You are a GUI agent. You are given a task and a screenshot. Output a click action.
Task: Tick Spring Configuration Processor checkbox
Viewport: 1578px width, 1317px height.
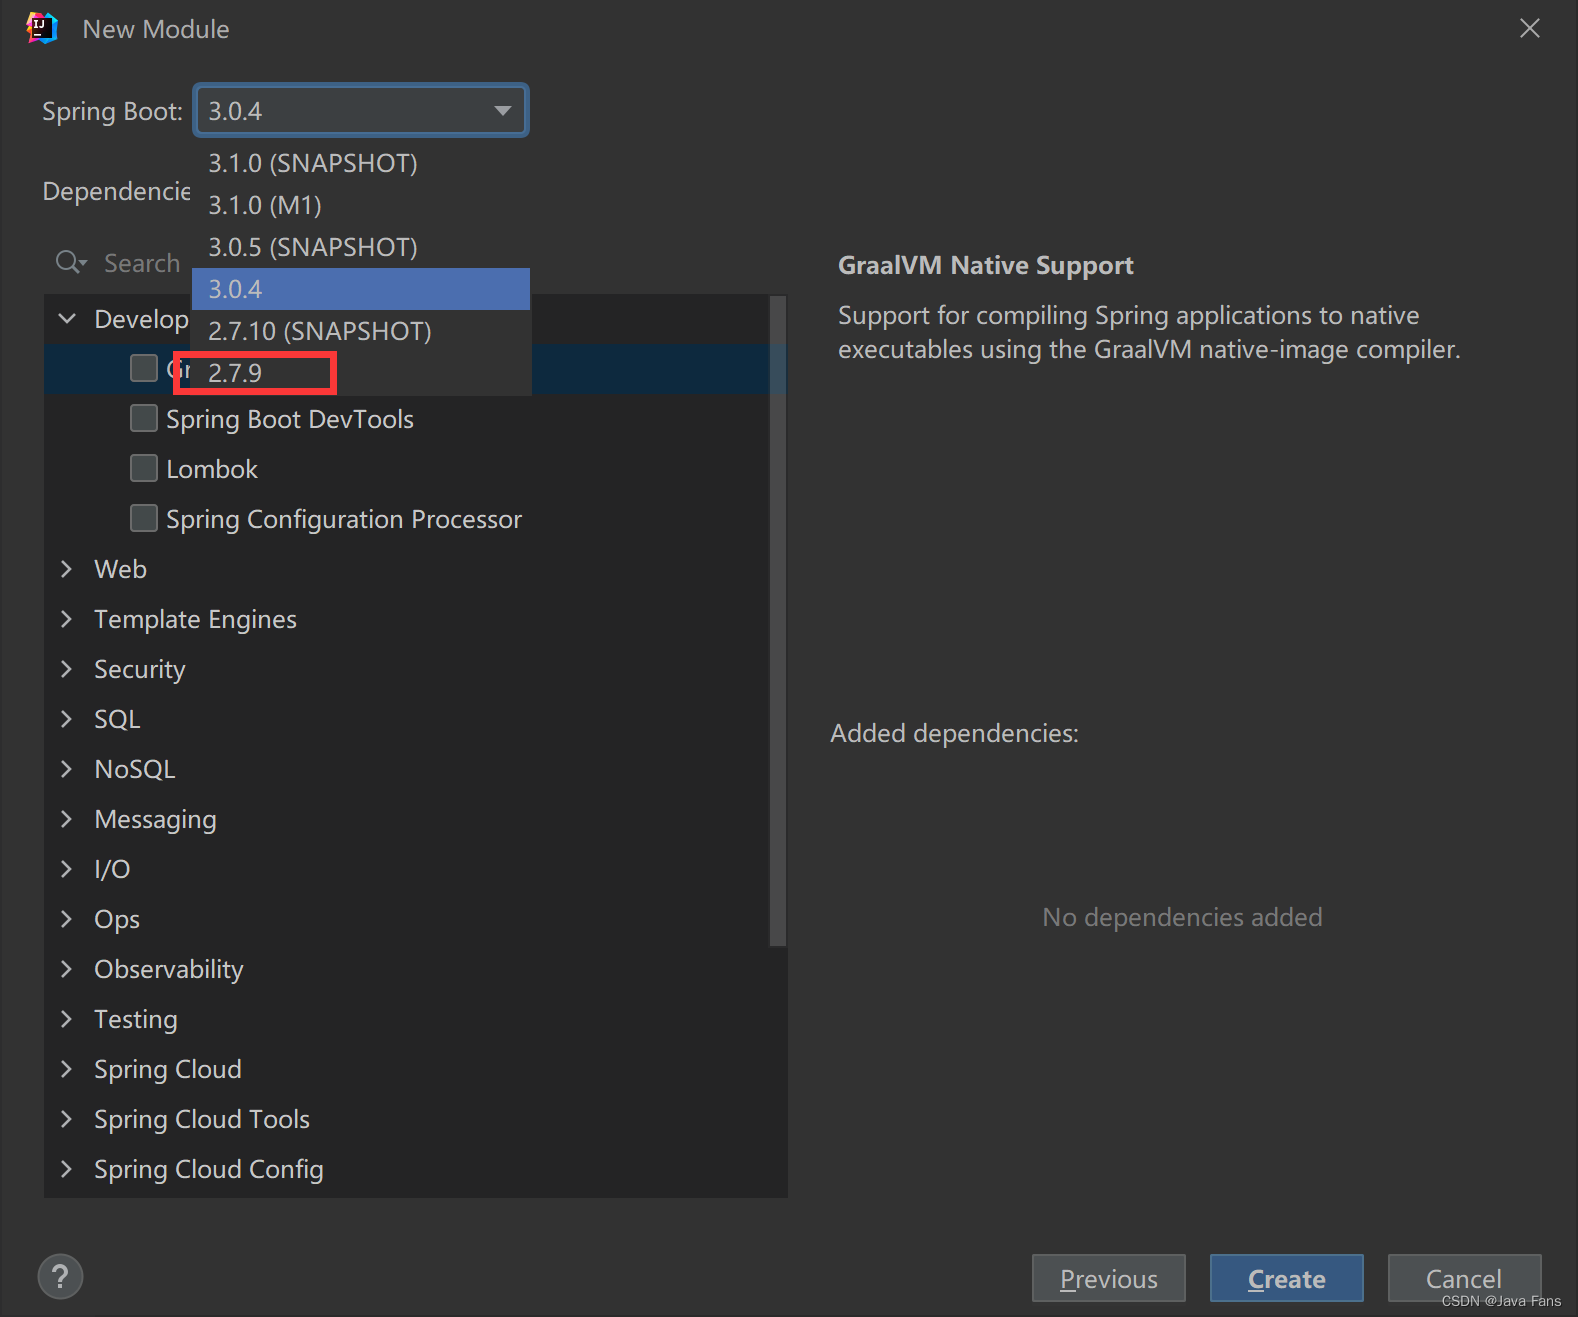click(144, 518)
